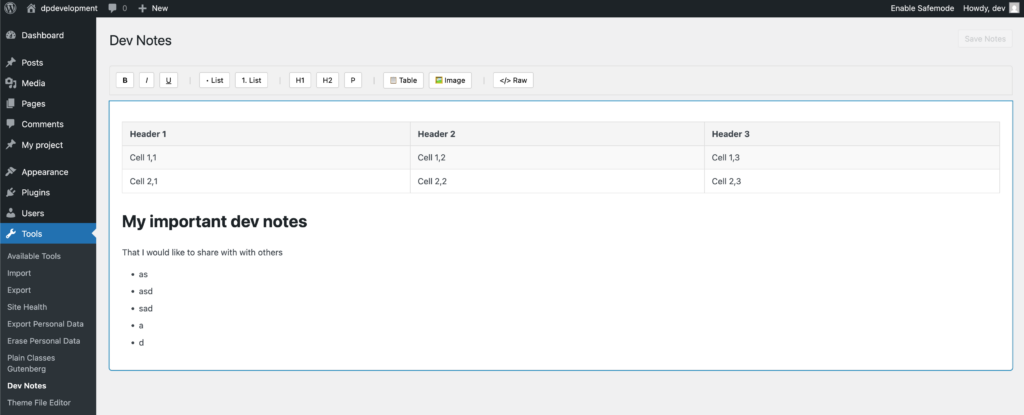Insert a Table from the toolbar
1024x415 pixels.
(404, 80)
